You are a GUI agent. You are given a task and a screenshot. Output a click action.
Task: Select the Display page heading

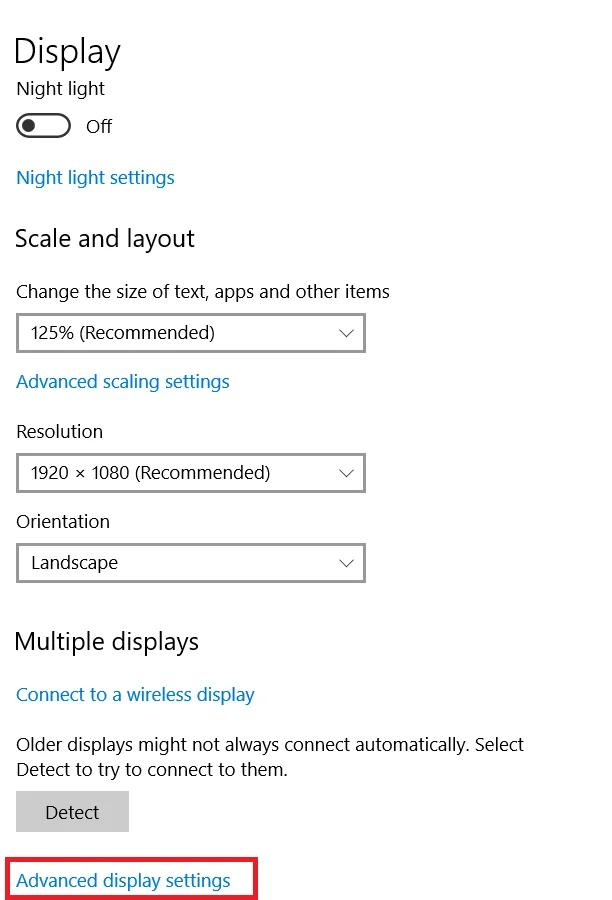coord(67,51)
